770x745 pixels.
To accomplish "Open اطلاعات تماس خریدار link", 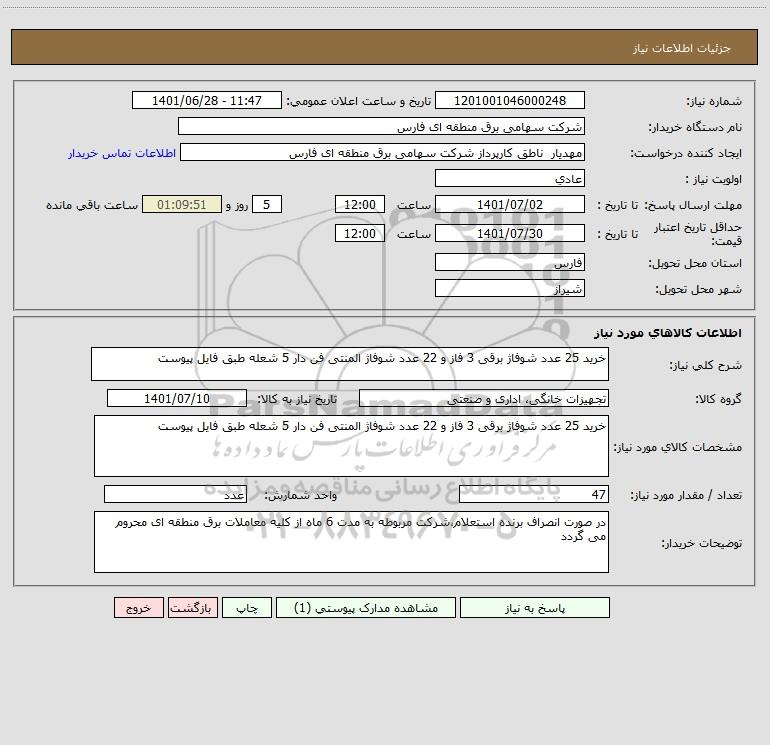I will point(122,153).
